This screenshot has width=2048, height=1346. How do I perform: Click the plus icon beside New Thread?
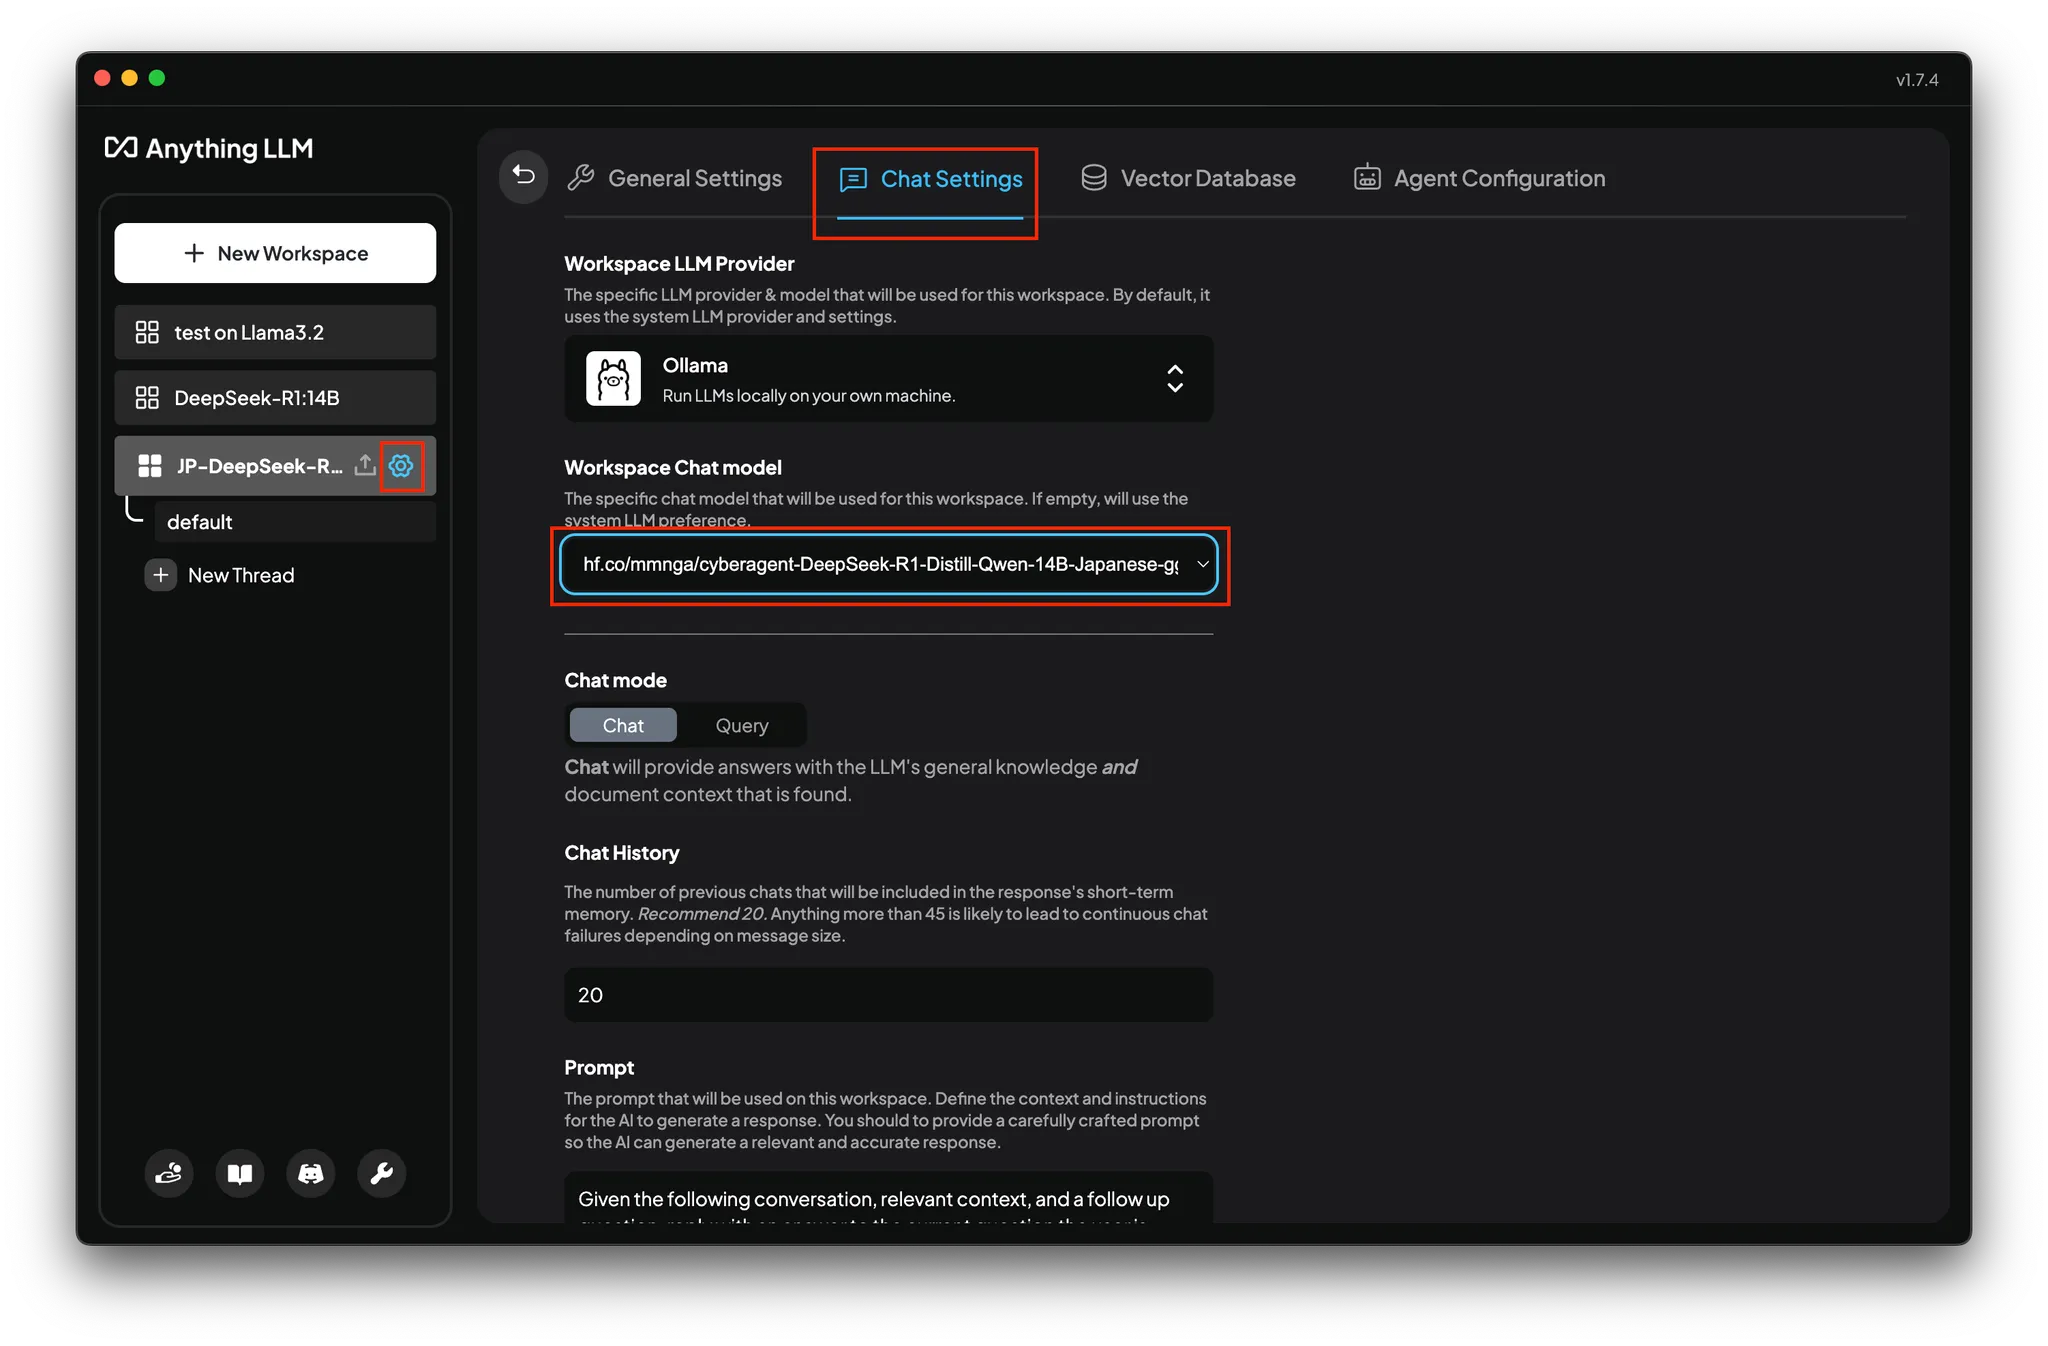coord(160,575)
